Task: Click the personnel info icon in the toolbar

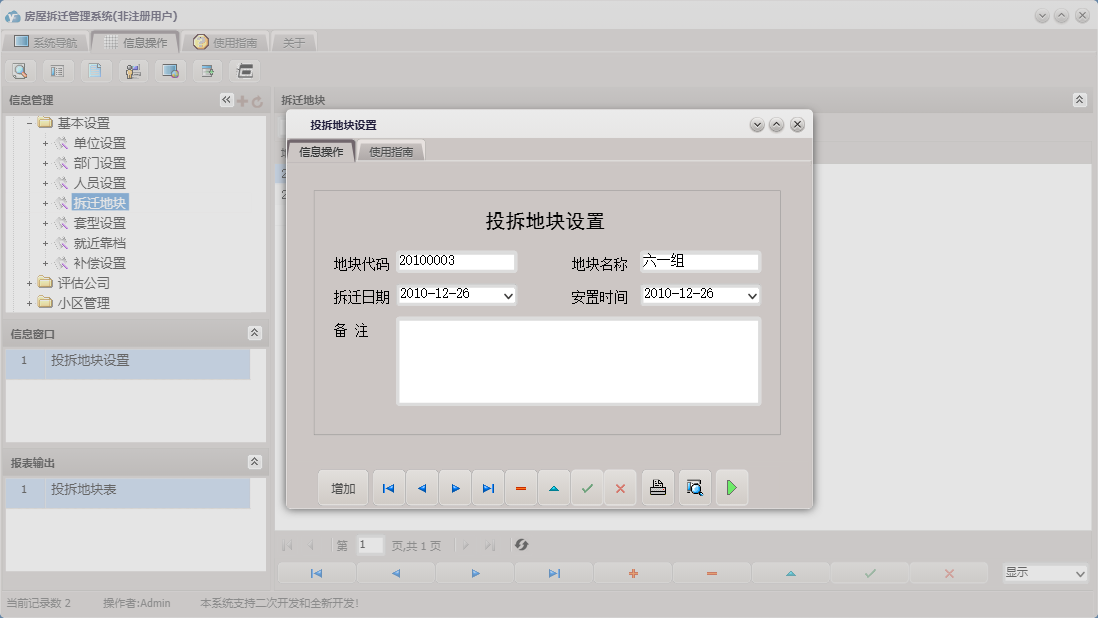Action: point(132,70)
